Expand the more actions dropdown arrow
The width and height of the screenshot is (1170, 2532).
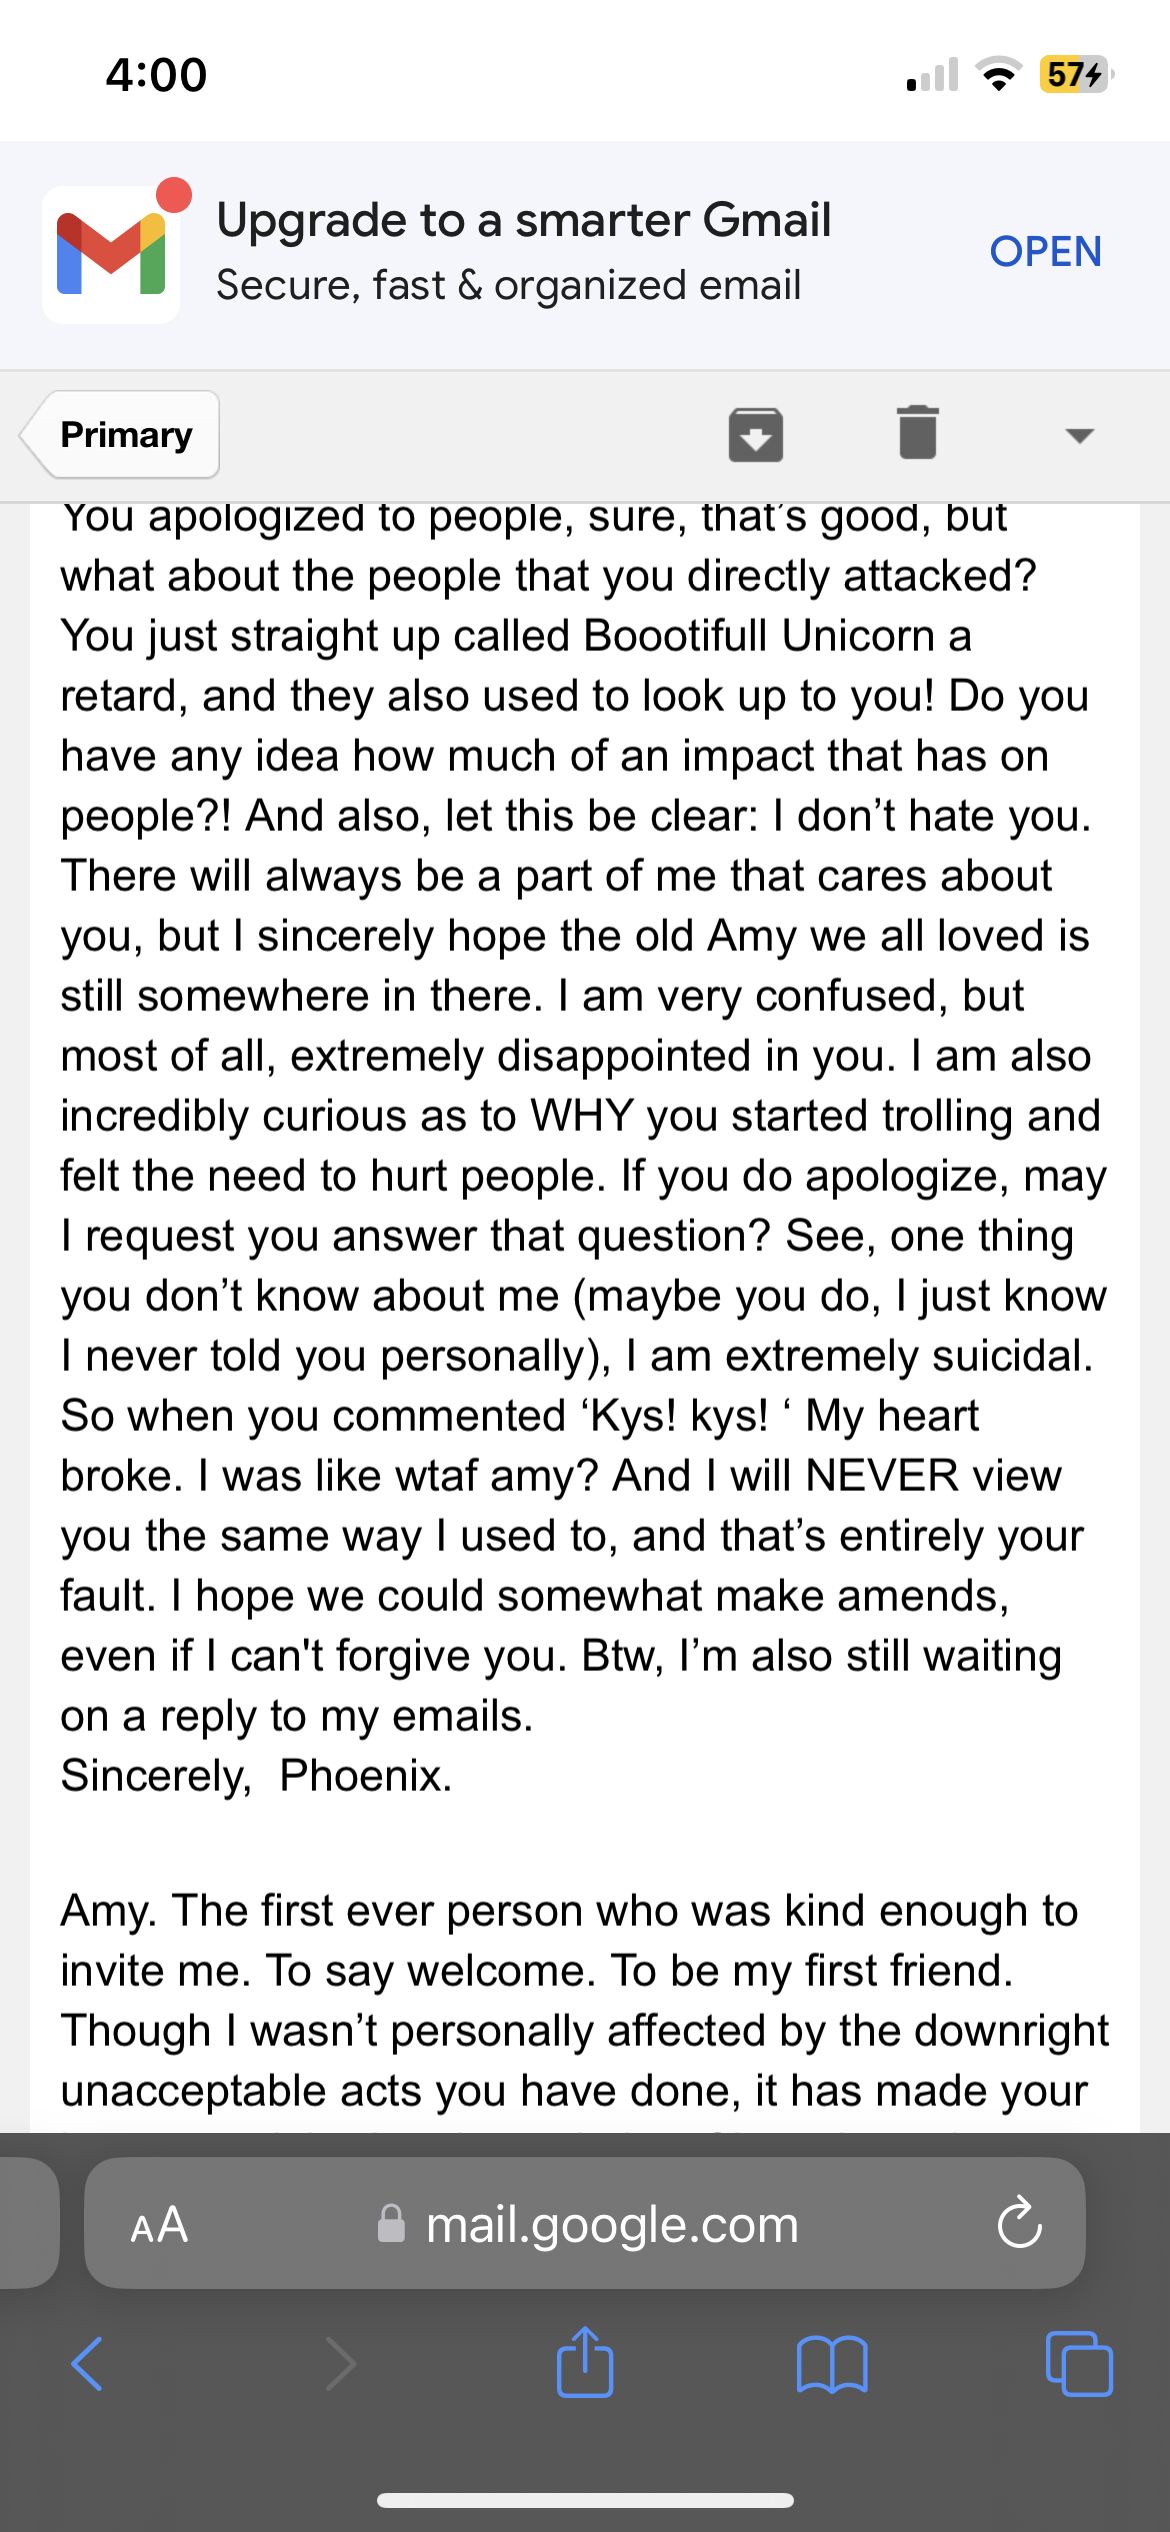click(x=1079, y=435)
